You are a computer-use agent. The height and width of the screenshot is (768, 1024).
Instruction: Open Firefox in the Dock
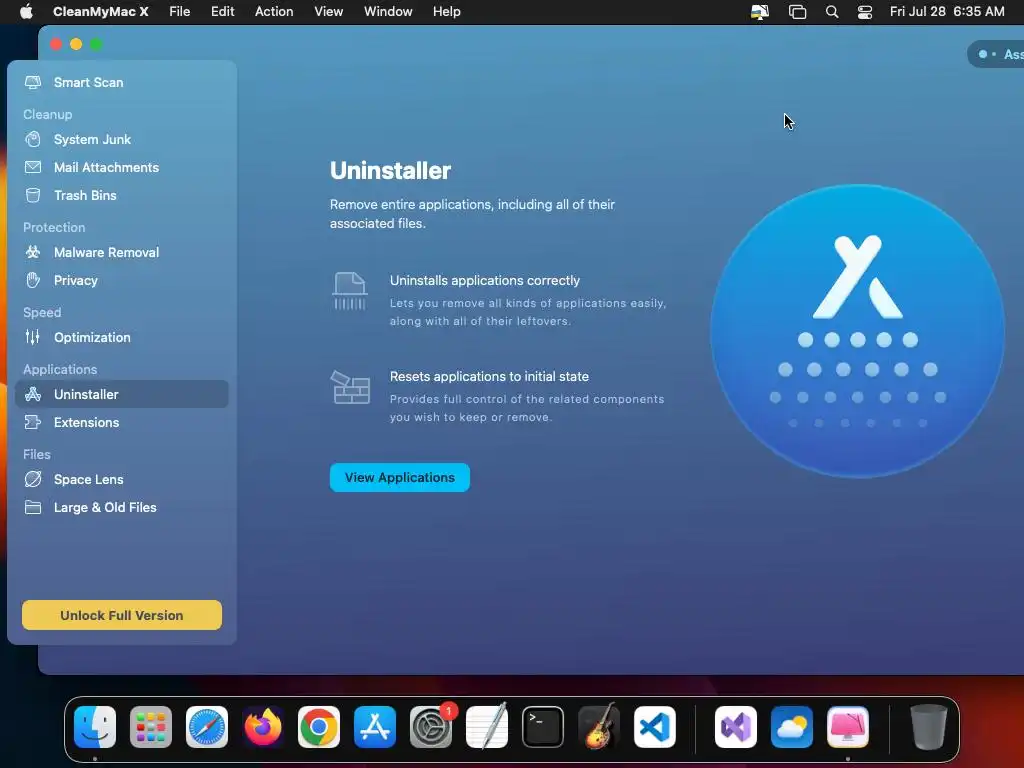tap(263, 727)
